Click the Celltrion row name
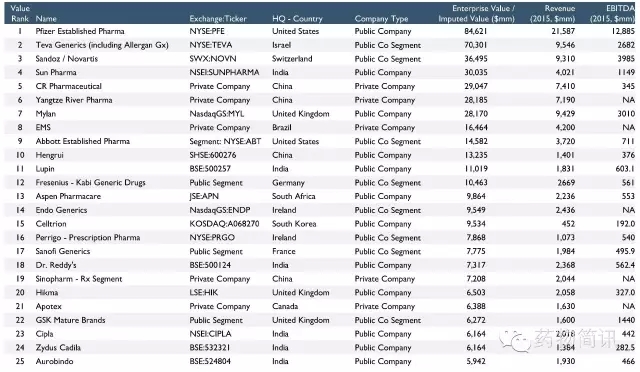The height and width of the screenshot is (372, 640). pyautogui.click(x=51, y=224)
